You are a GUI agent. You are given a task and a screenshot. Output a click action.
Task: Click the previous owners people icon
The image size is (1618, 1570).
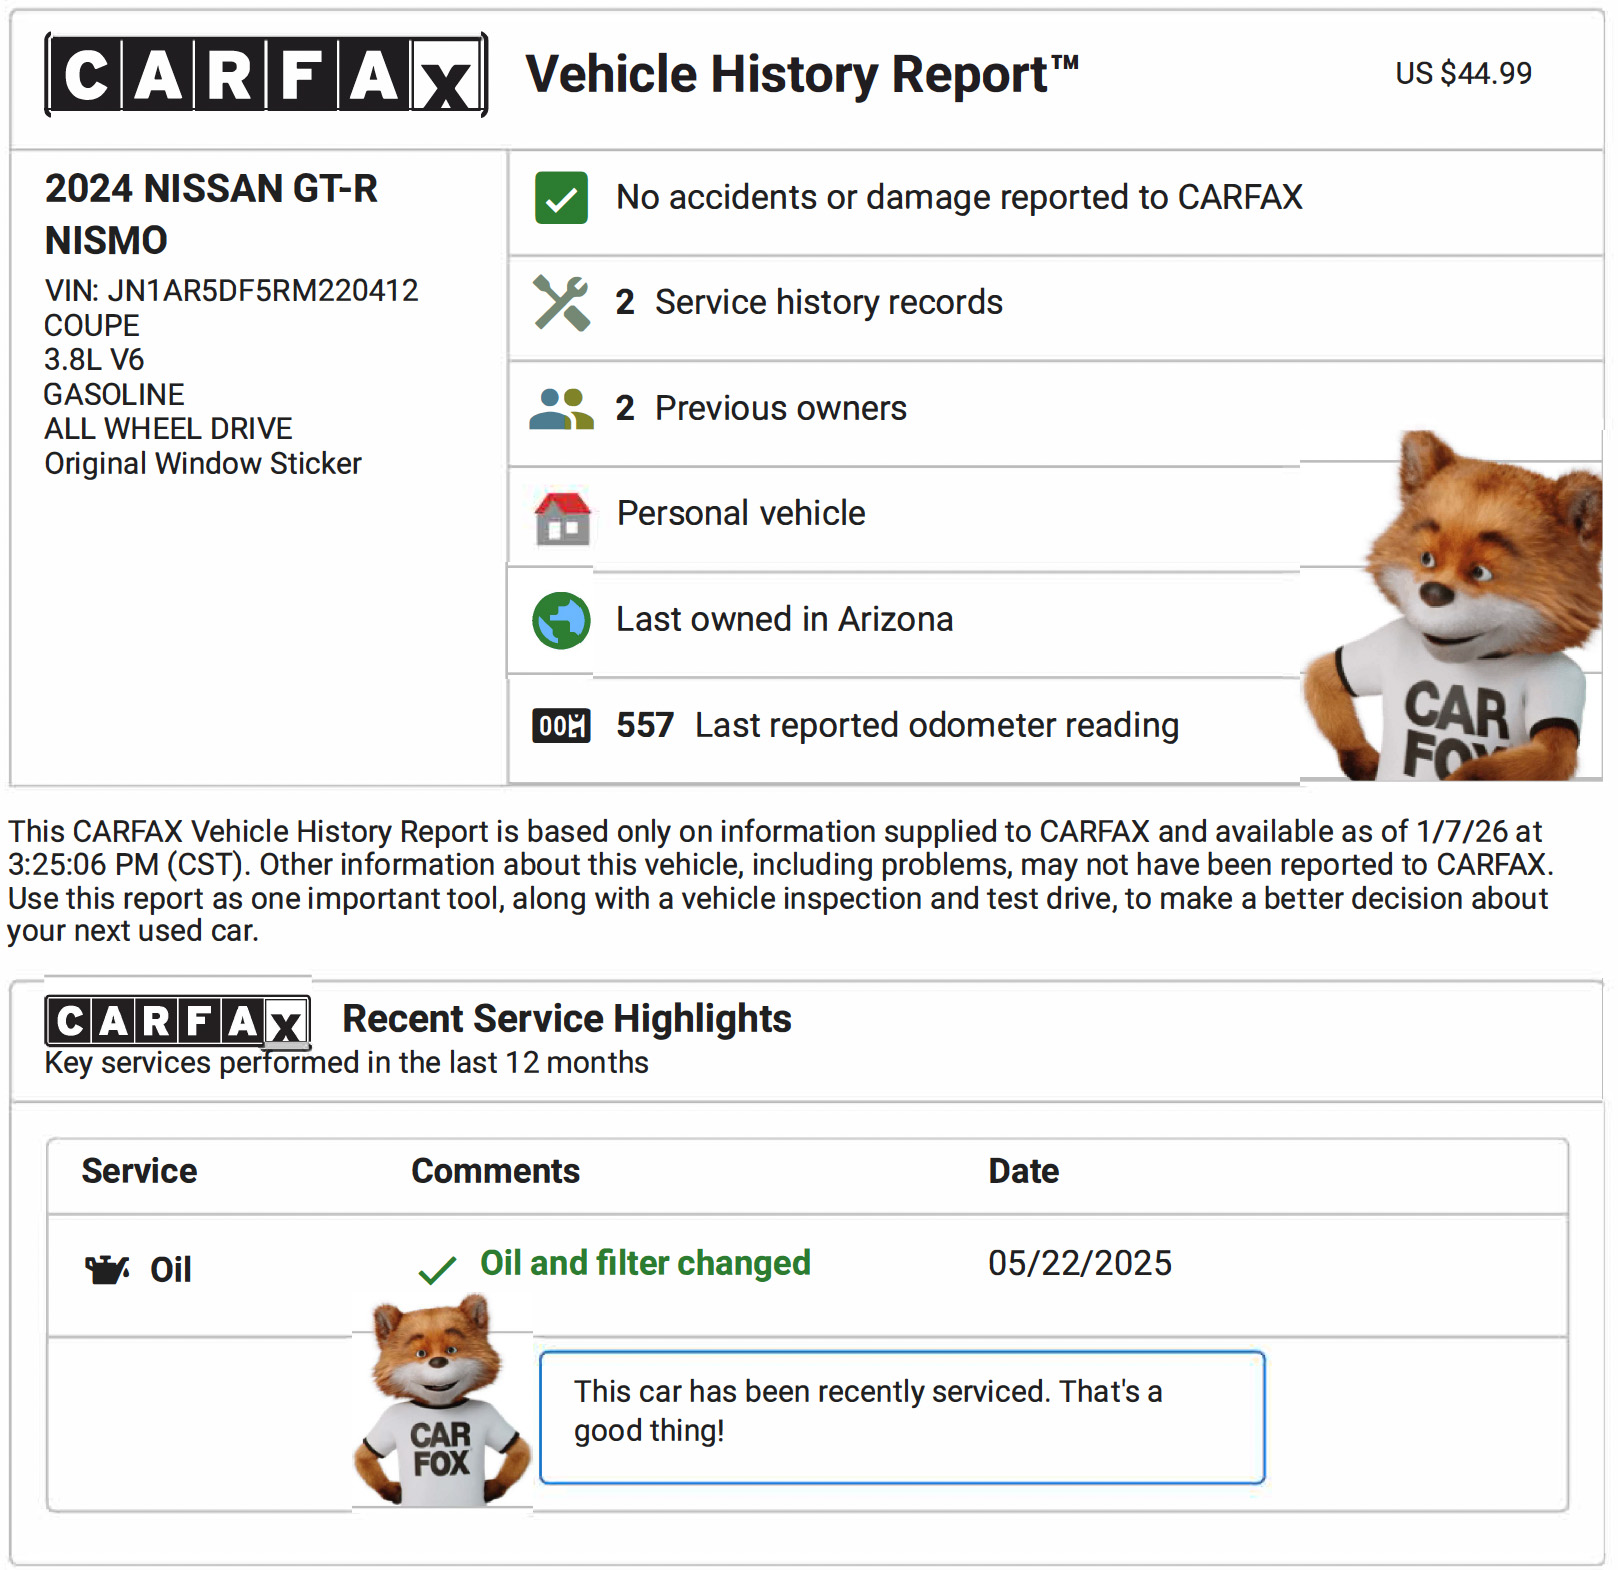561,408
